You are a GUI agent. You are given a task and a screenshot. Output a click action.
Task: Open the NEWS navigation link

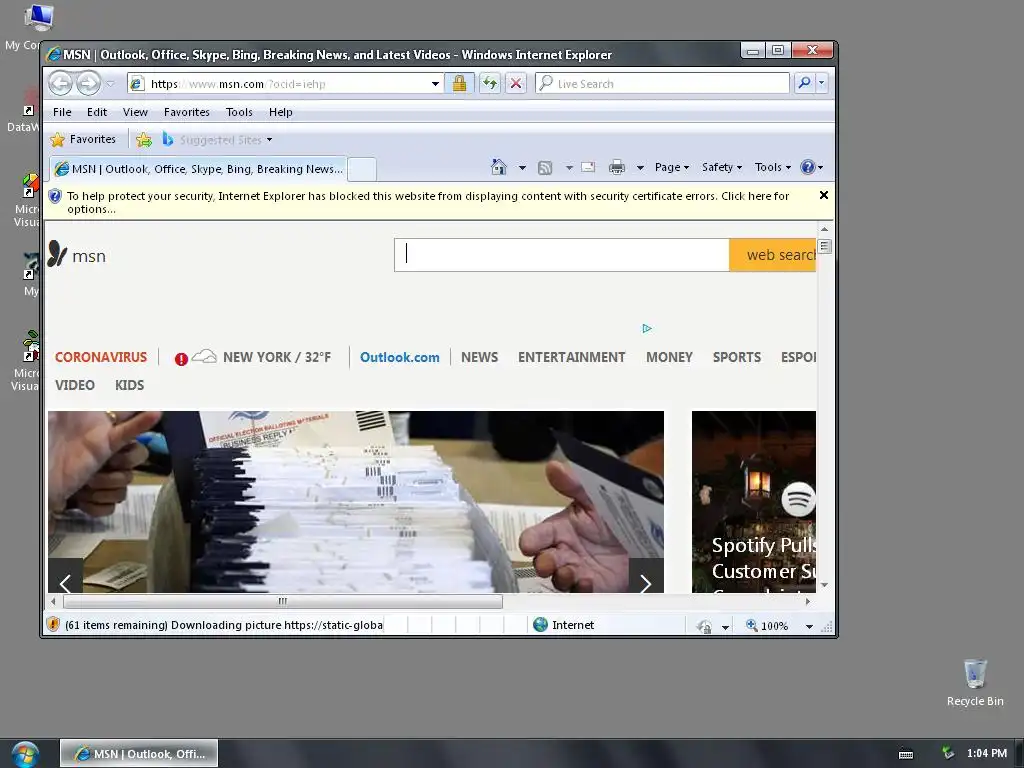(479, 357)
